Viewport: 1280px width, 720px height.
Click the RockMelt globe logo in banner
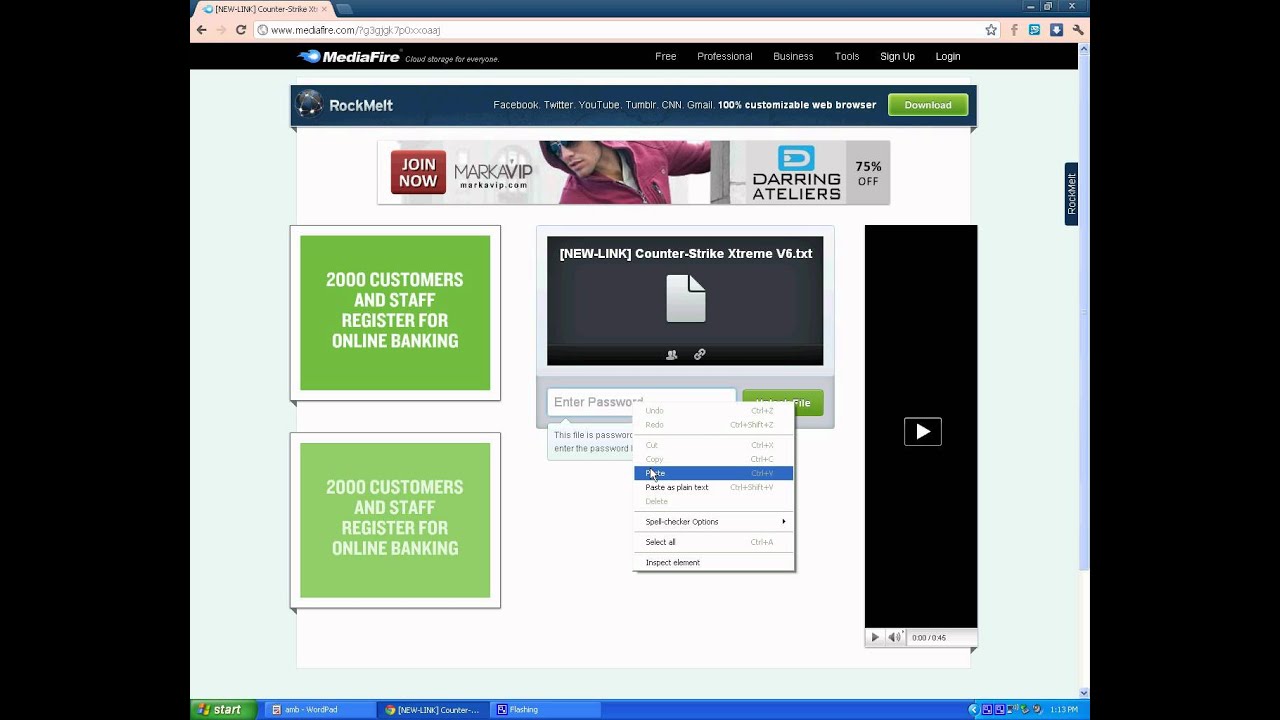(310, 104)
